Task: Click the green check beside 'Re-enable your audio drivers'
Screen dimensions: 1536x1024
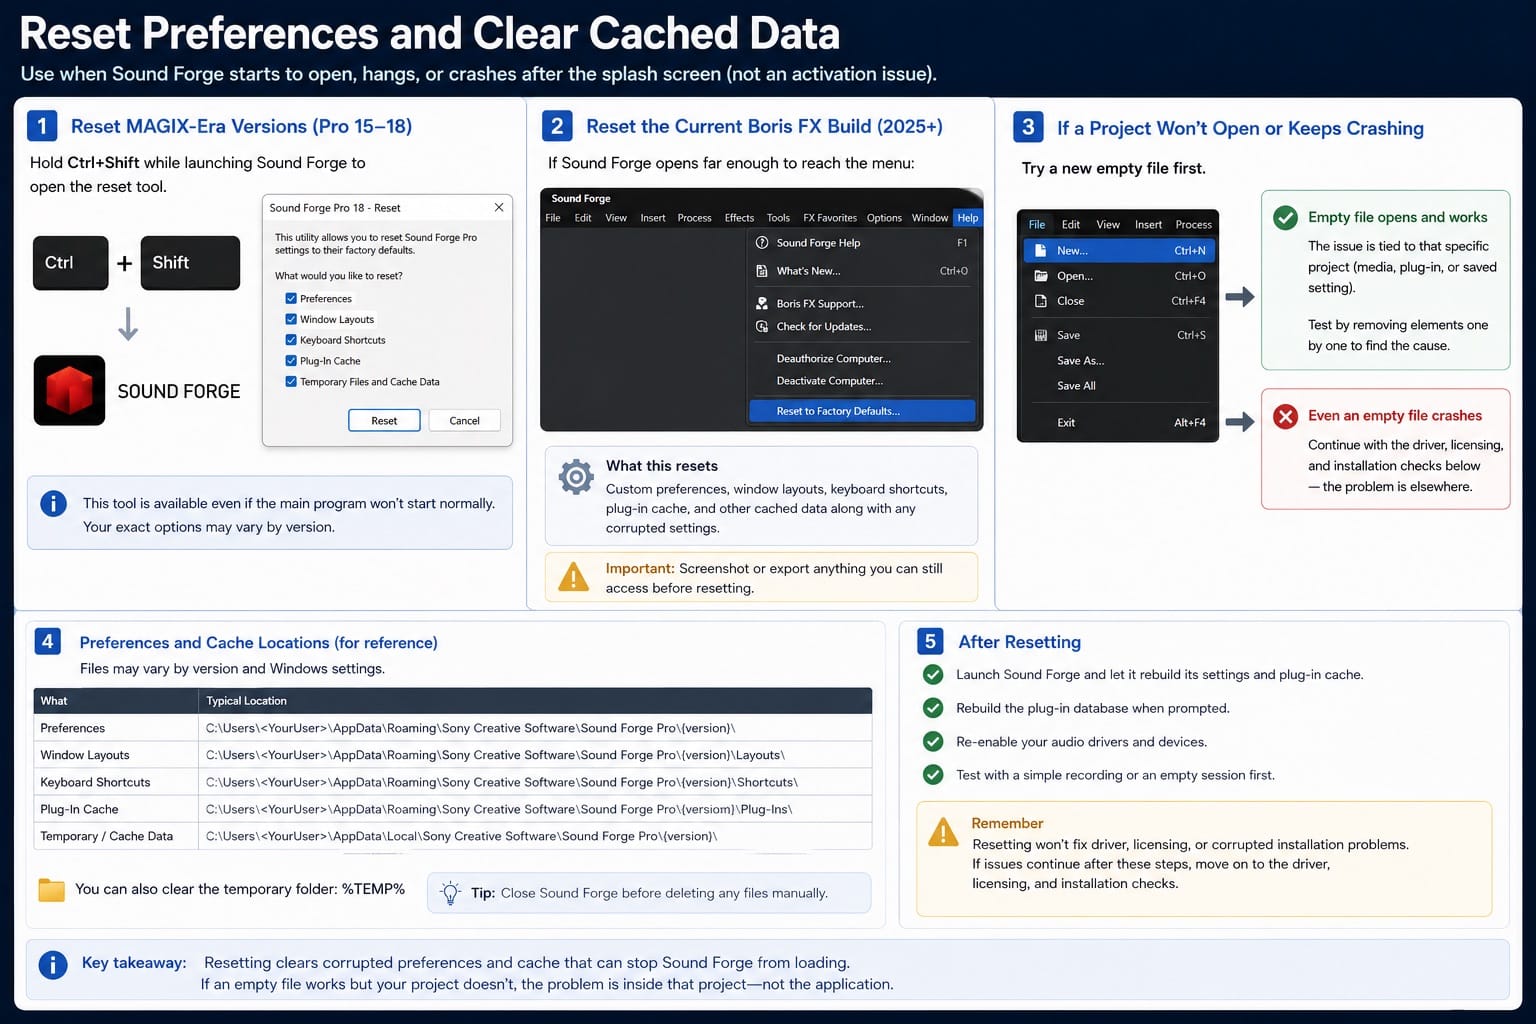Action: [933, 741]
